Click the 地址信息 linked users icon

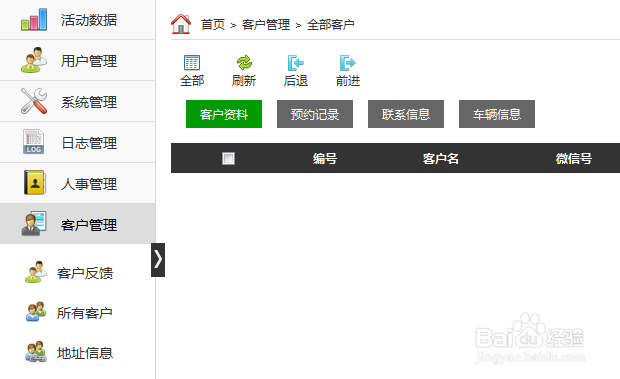(36, 352)
